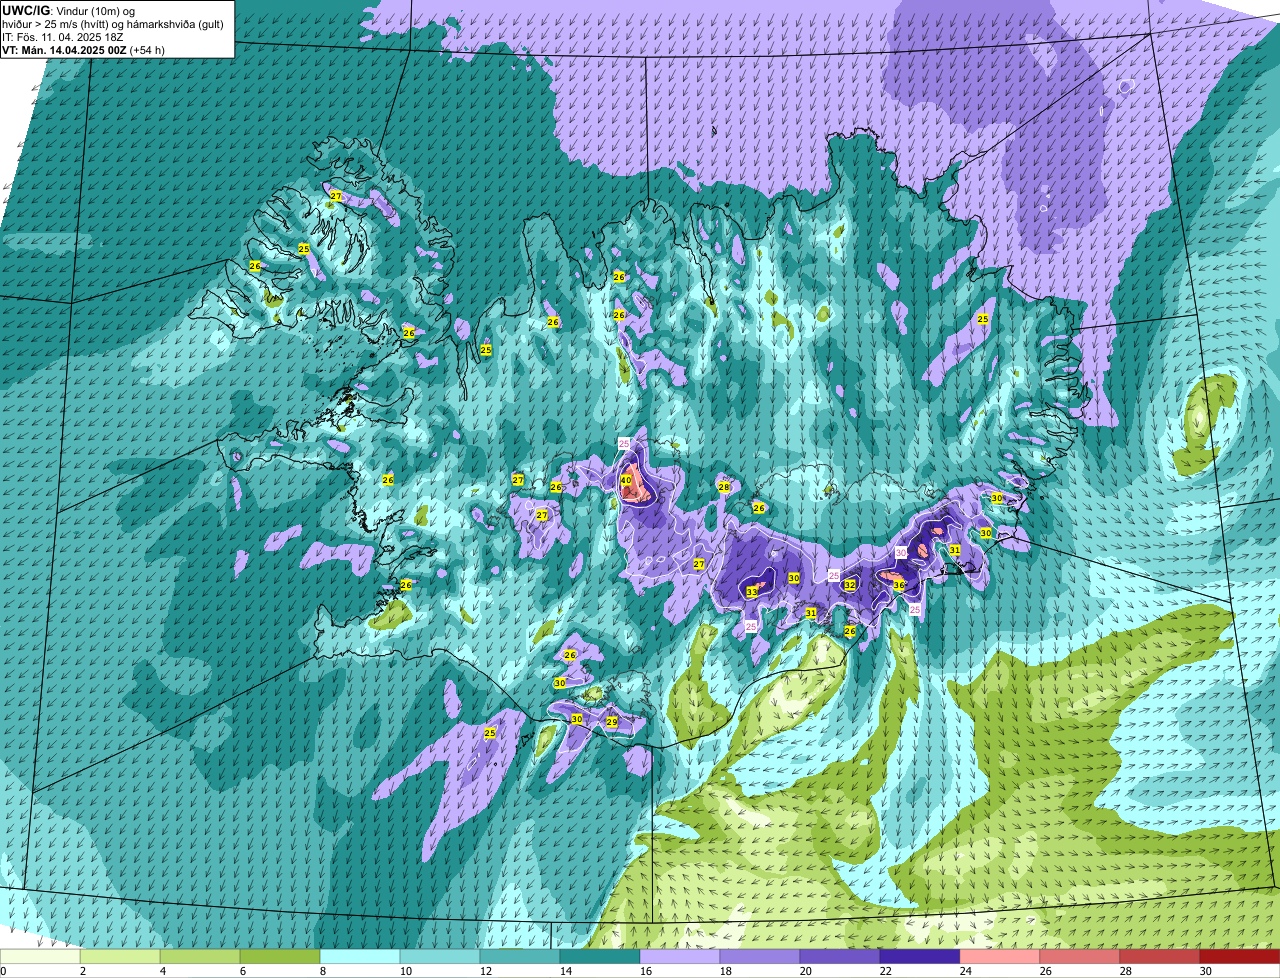Image resolution: width=1280 pixels, height=978 pixels.
Task: Pick the 24–26 m/s pink scale swatch
Action: 1000,956
